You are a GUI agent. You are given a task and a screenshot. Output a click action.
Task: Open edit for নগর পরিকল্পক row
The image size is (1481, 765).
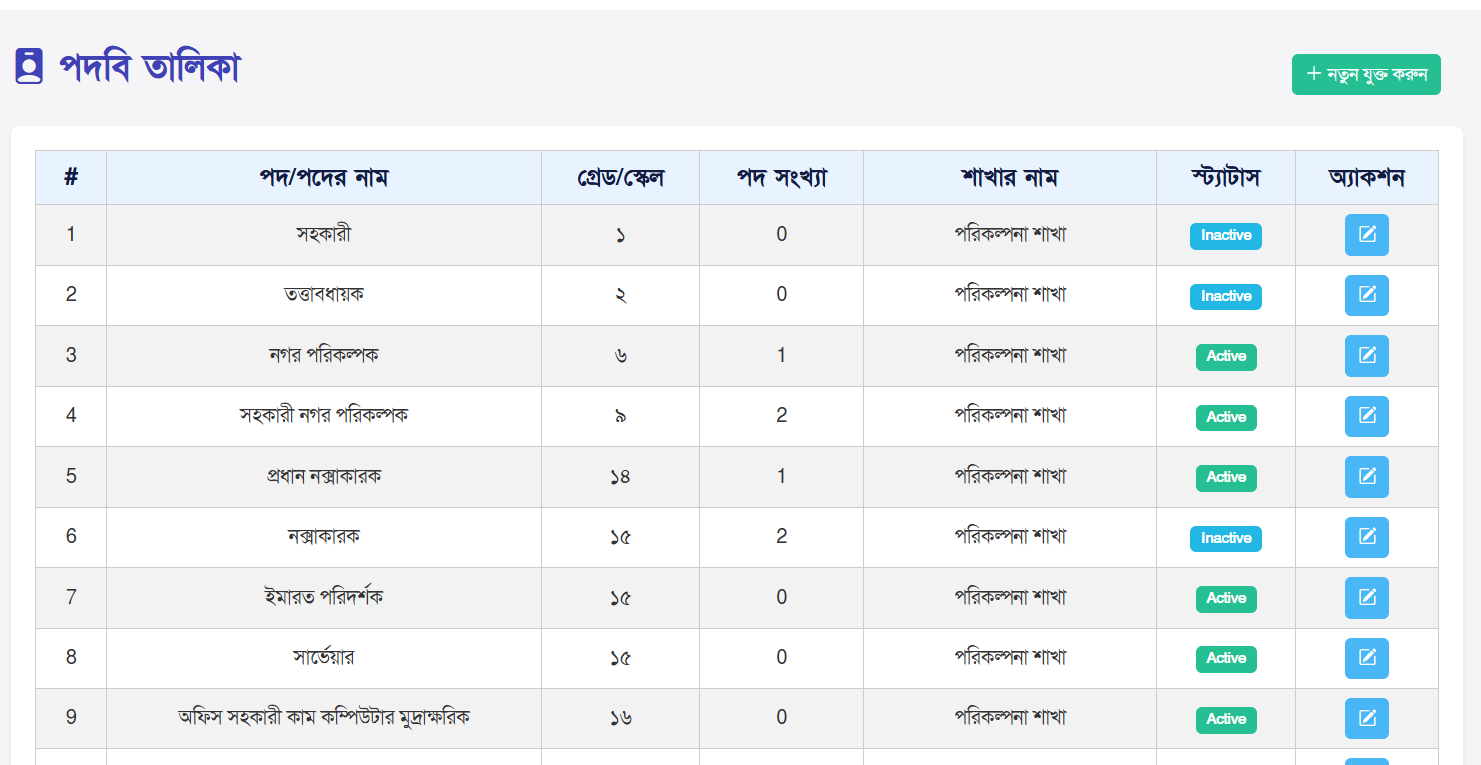pyautogui.click(x=1366, y=356)
